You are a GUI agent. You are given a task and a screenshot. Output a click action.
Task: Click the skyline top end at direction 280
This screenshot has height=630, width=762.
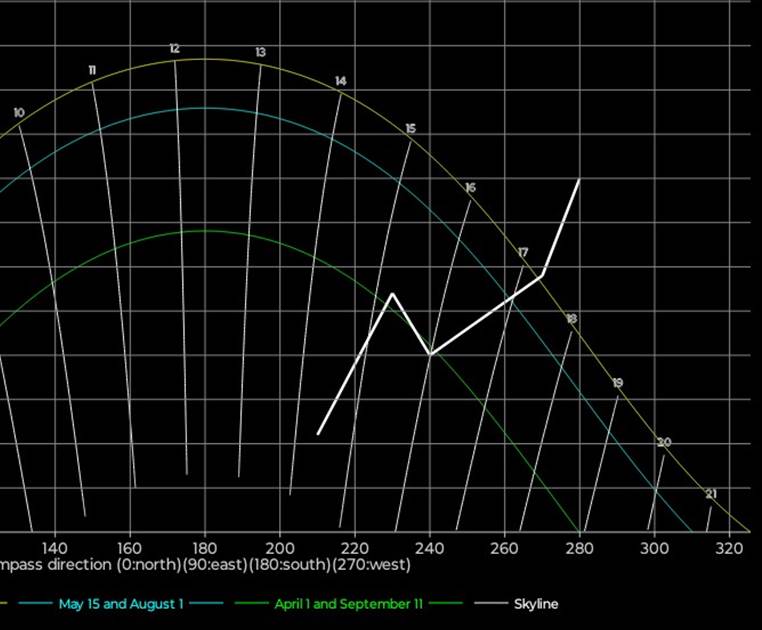[x=579, y=179]
